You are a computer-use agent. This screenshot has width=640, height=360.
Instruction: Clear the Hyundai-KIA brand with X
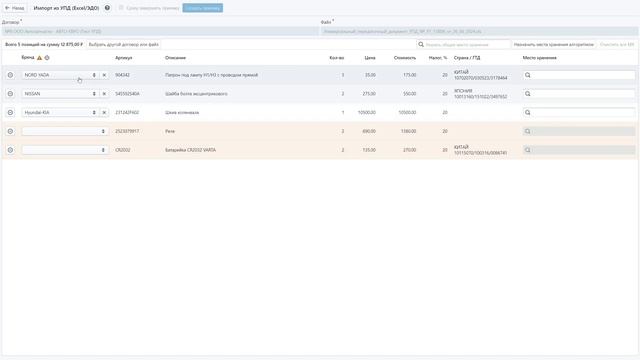pos(104,113)
